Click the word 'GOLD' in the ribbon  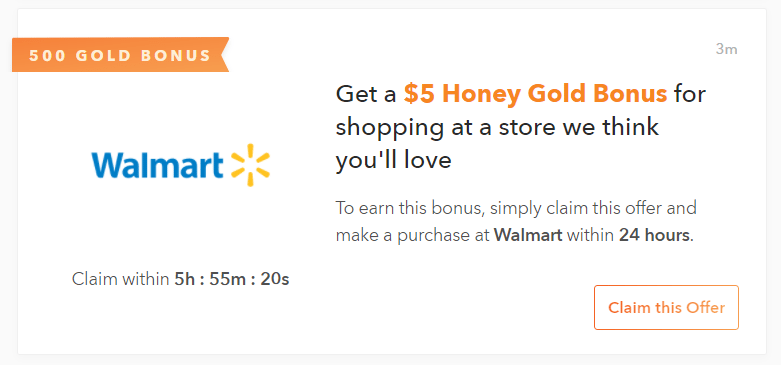105,55
